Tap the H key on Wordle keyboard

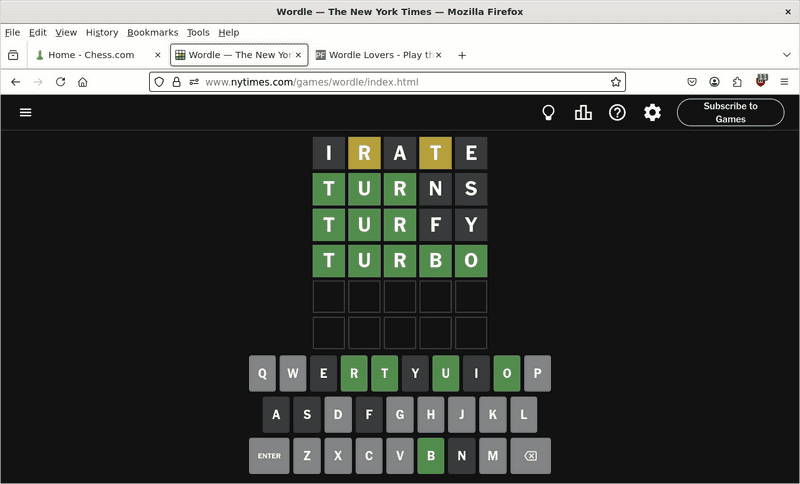click(431, 415)
